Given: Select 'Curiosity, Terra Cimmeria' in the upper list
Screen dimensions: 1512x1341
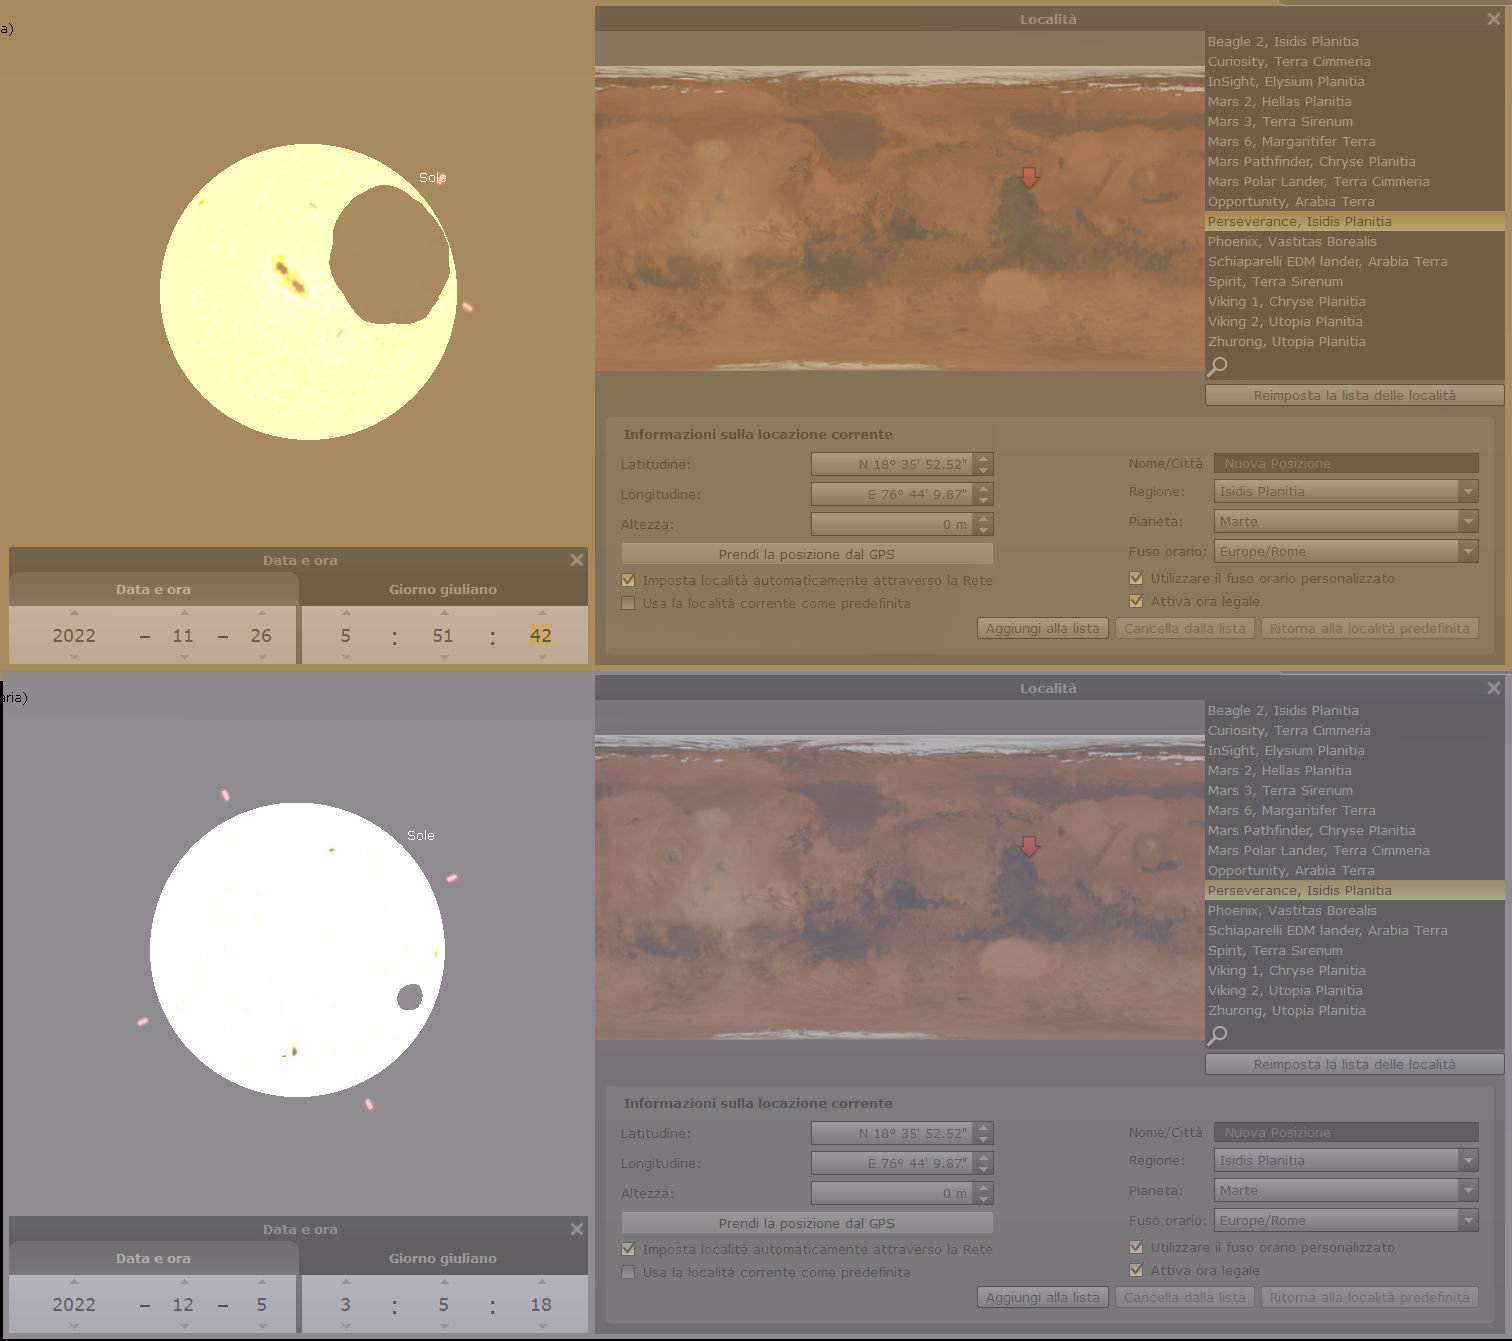Looking at the screenshot, I should click(1288, 61).
